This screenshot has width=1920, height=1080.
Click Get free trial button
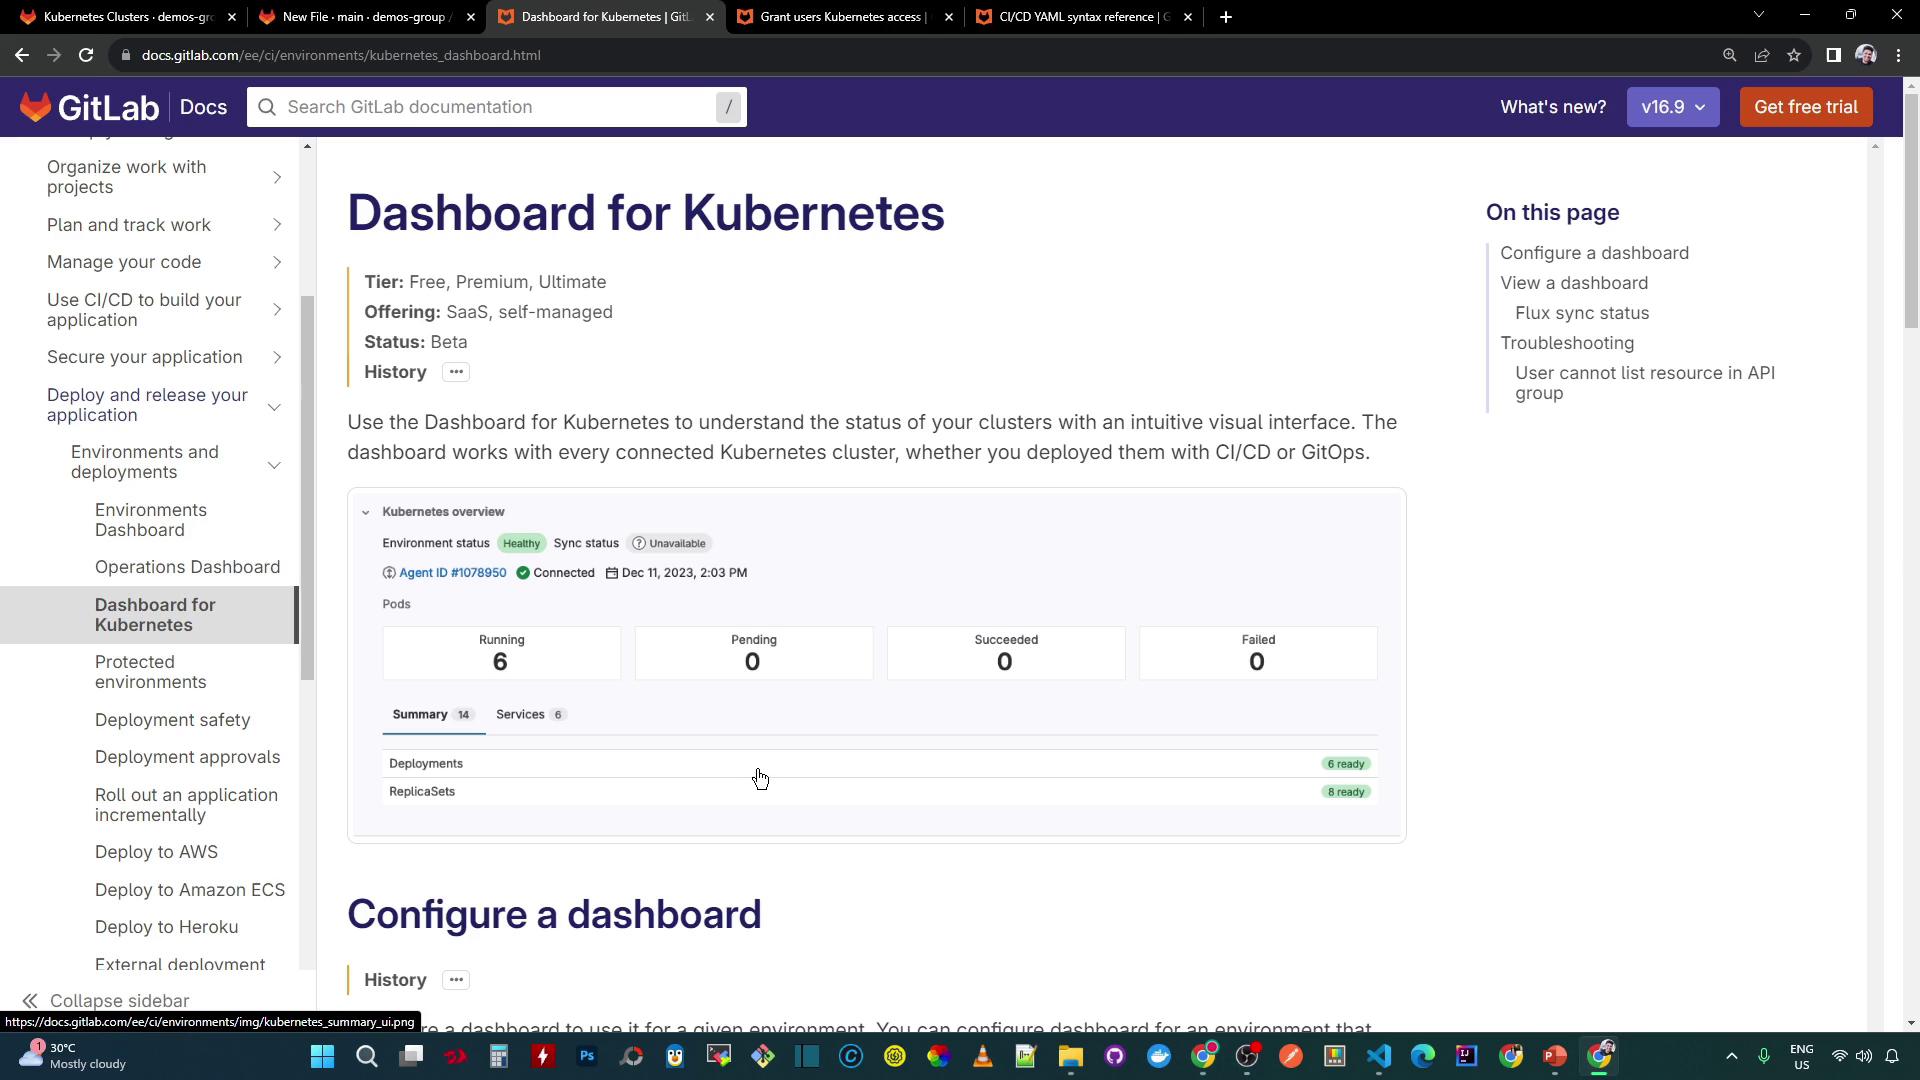1805,107
